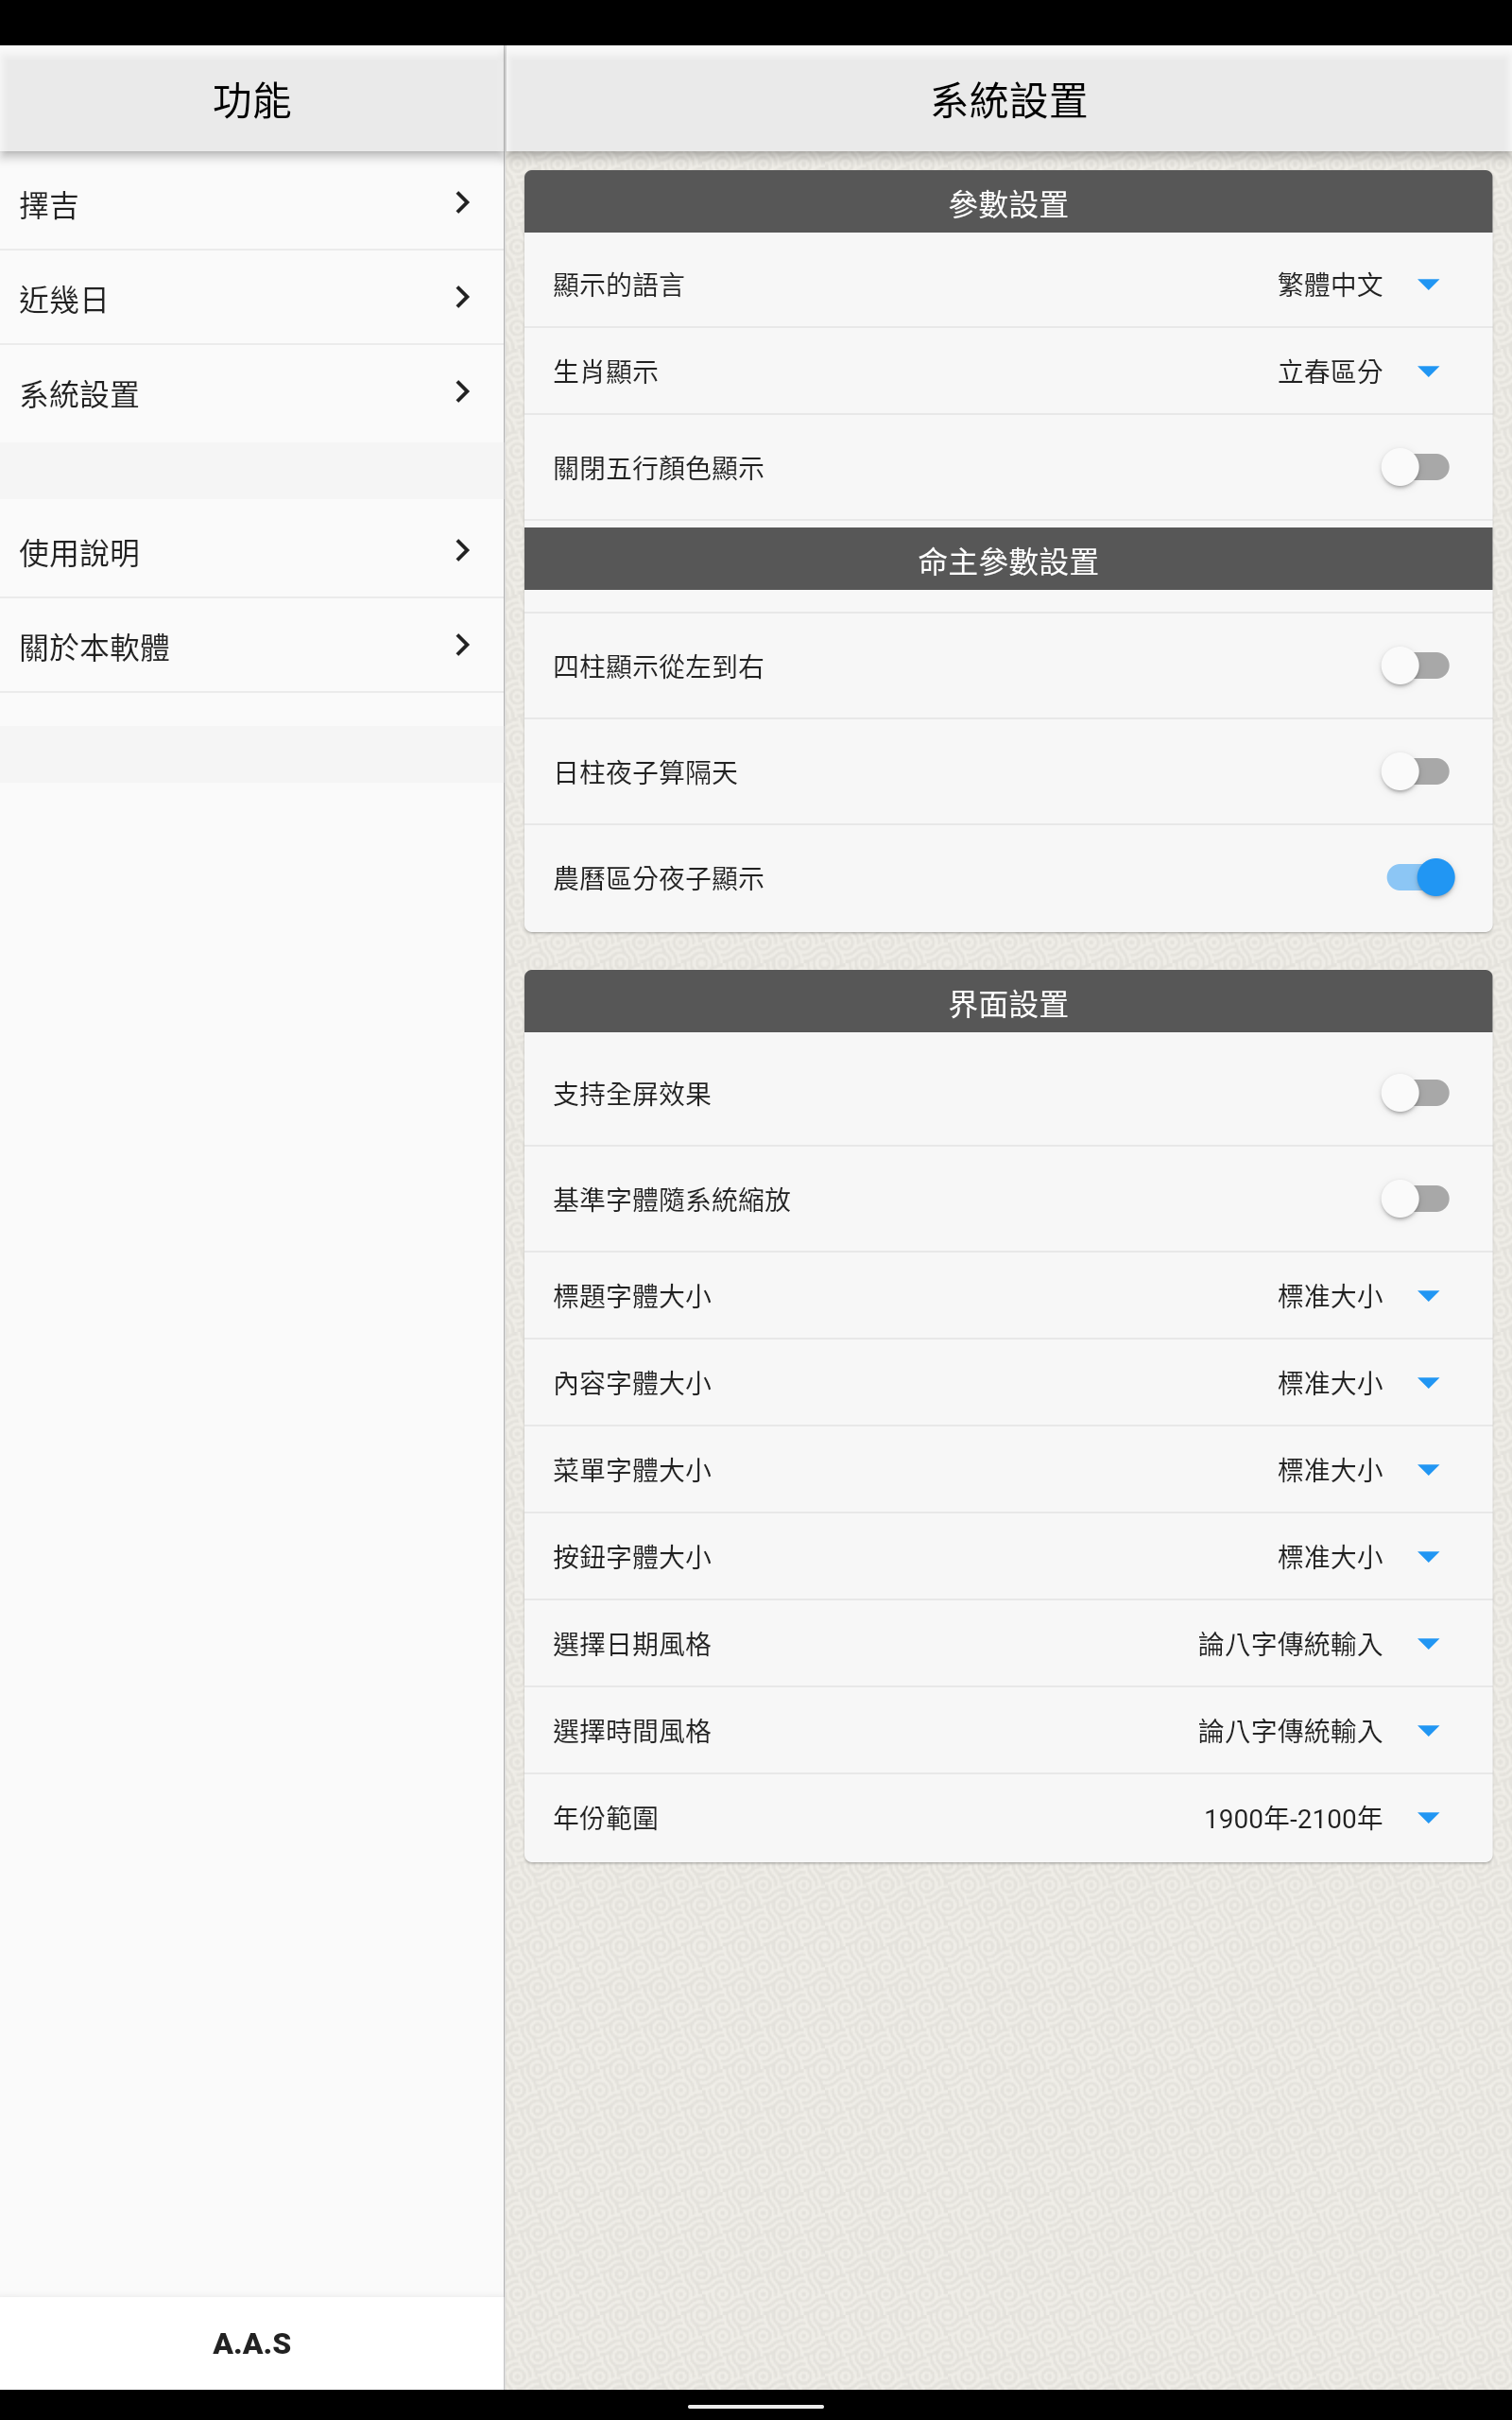Viewport: 1512px width, 2420px height.
Task: Click the A.A.S label at sidebar bottom
Action: 251,2343
